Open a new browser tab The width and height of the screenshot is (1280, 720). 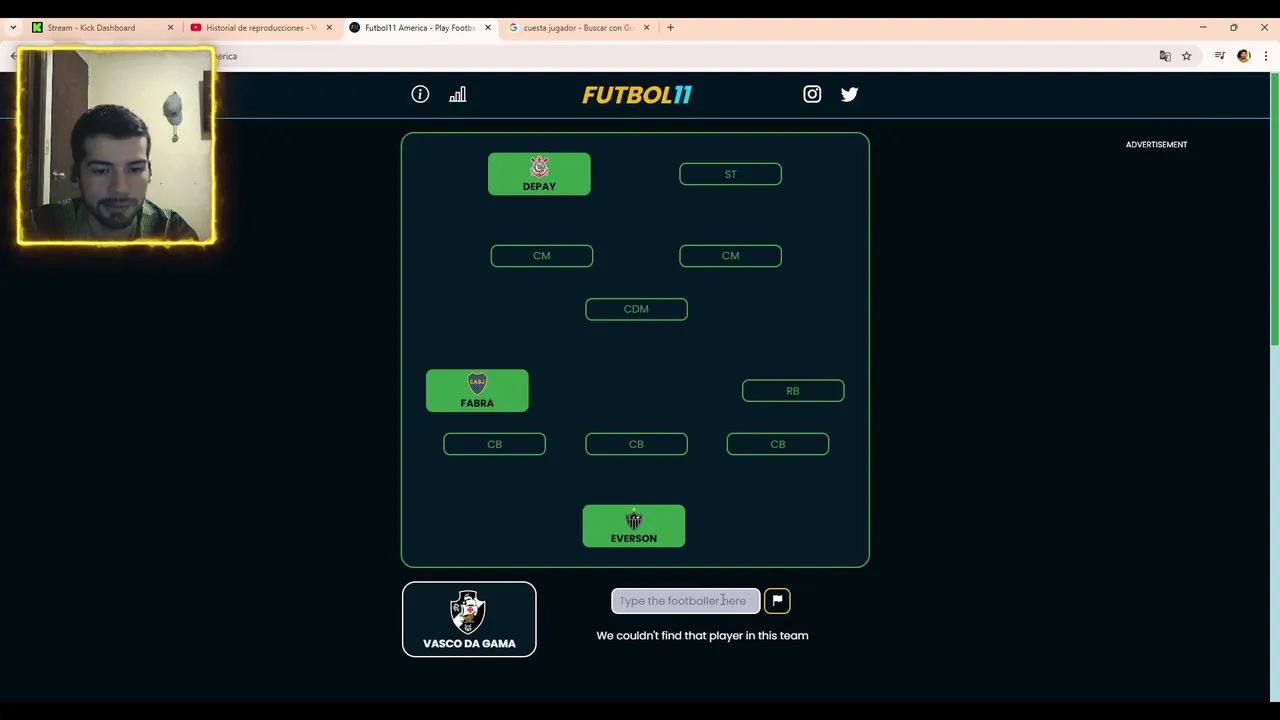(670, 27)
